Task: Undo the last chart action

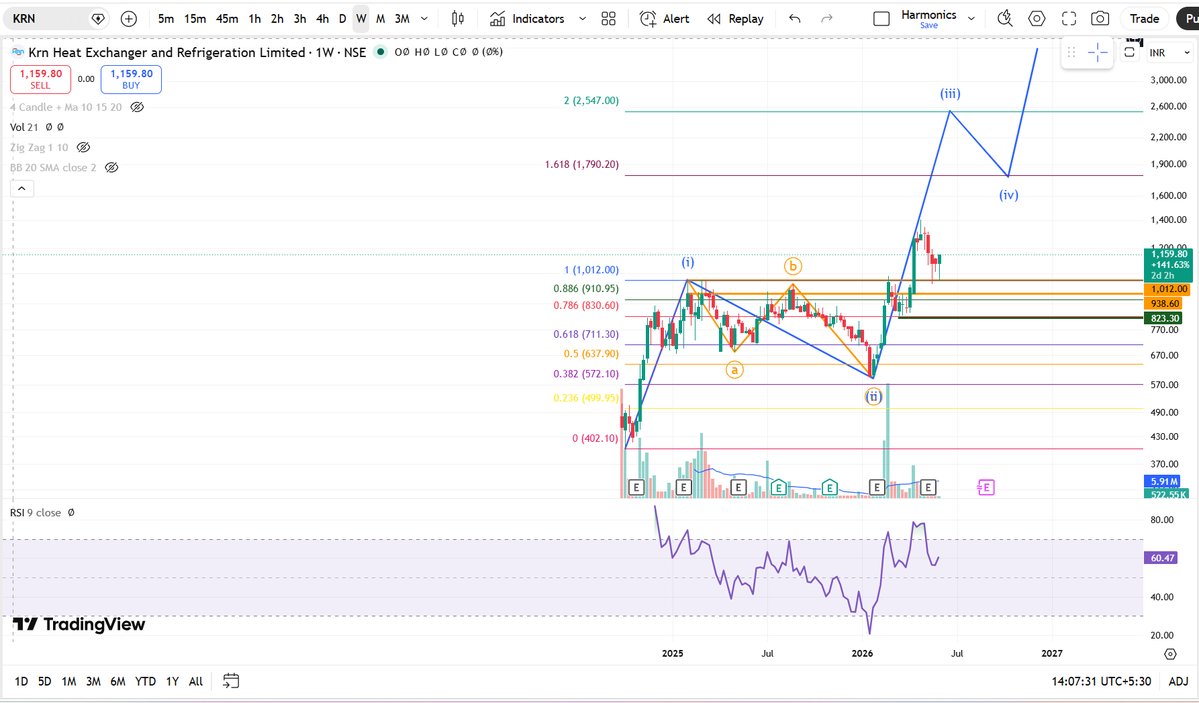Action: point(794,19)
